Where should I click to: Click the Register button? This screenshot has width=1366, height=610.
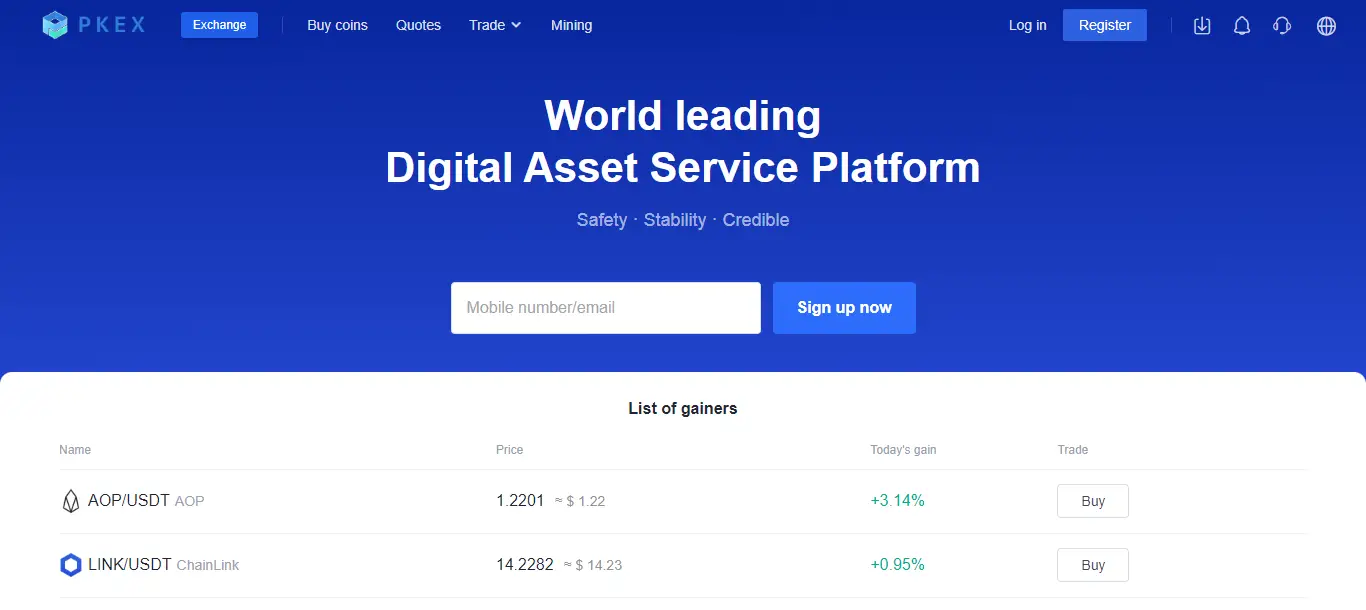(1104, 24)
